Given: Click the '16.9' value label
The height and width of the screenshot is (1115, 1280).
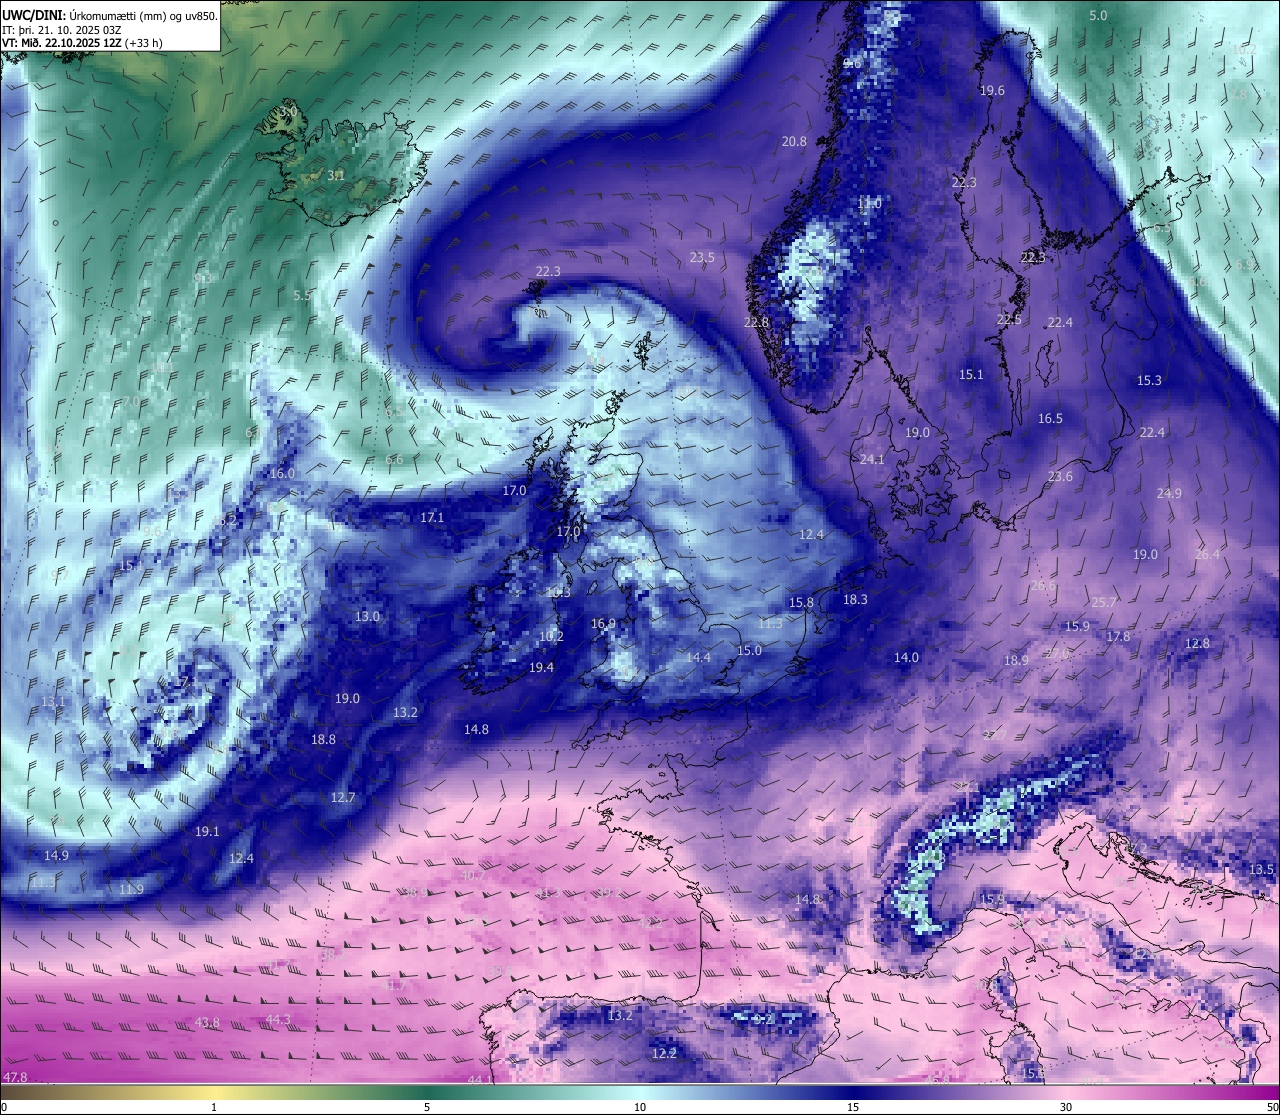Looking at the screenshot, I should coord(603,623).
